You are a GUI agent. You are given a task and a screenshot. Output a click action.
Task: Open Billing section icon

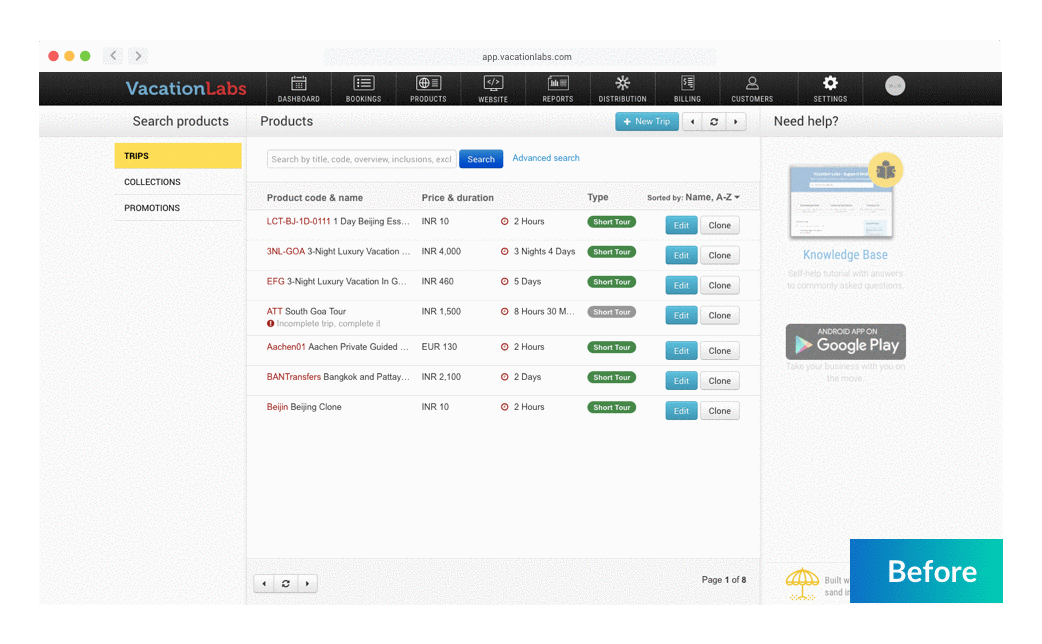click(x=687, y=84)
